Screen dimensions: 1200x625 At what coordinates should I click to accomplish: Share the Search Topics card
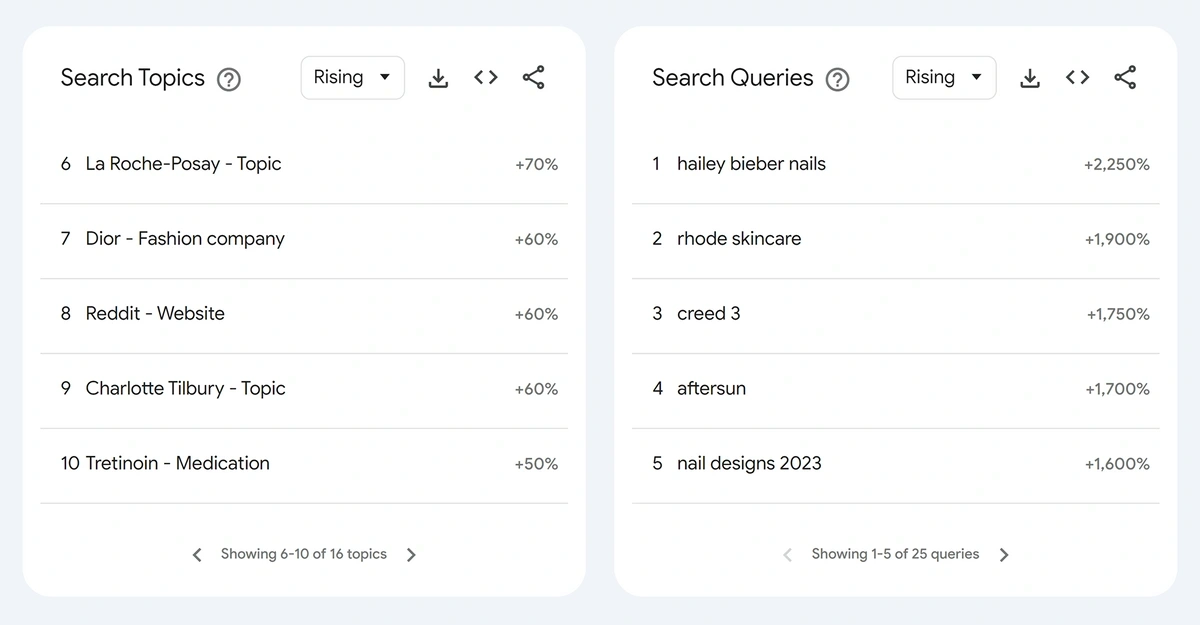[533, 78]
